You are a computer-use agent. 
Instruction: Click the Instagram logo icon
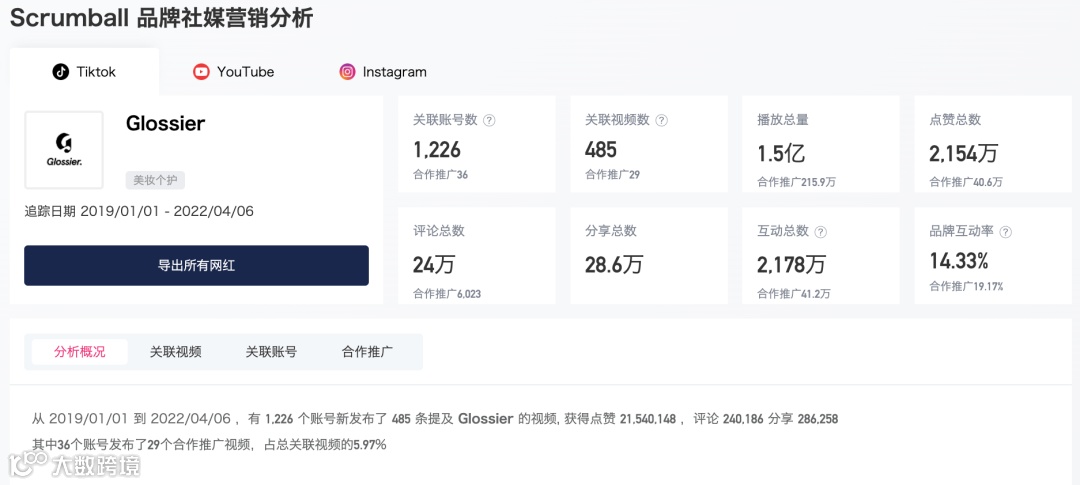(347, 72)
